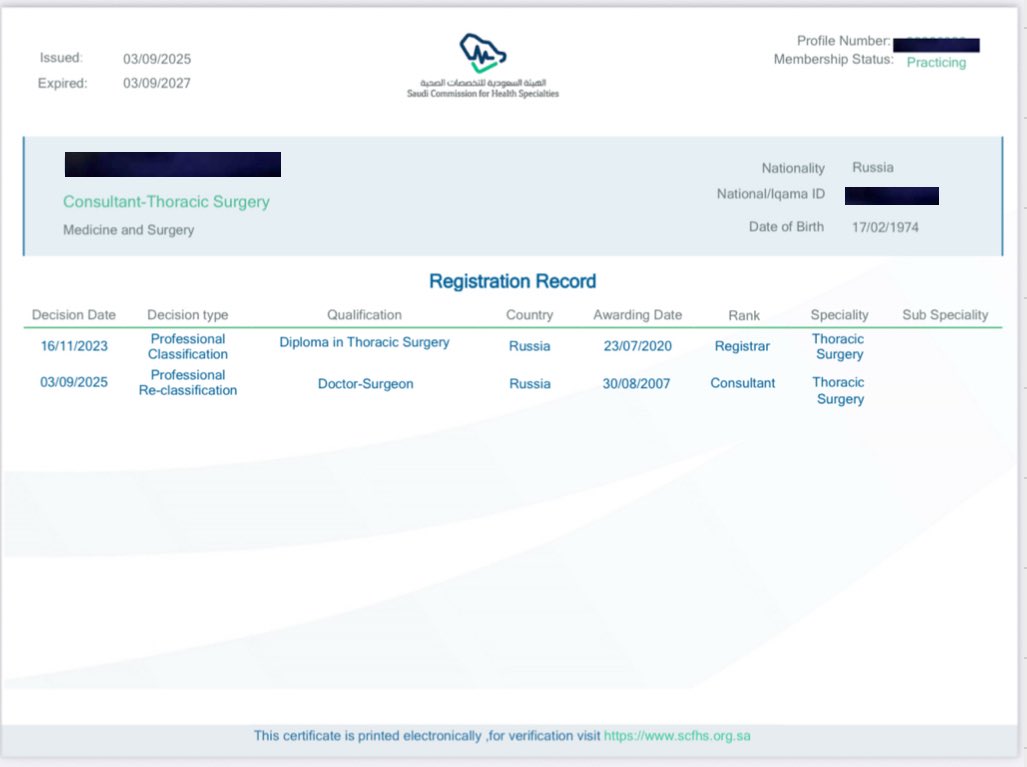The image size is (1027, 767).
Task: Click Russia in the Doctor-Surgeon row
Action: (x=530, y=384)
